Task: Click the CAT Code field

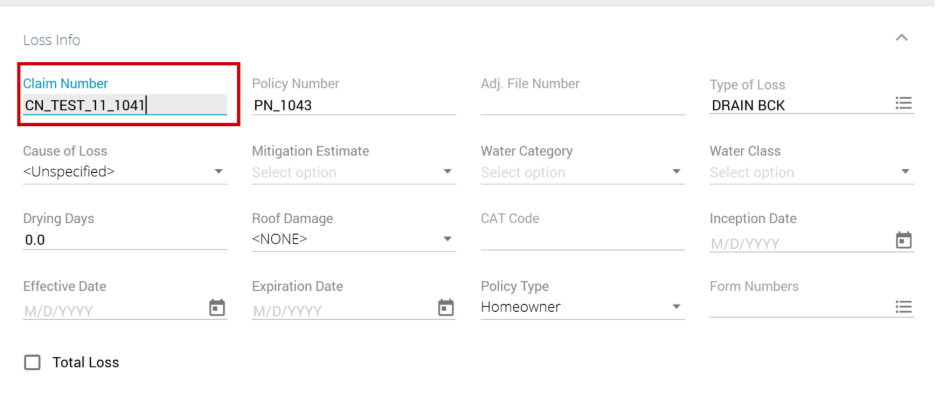Action: 582,240
